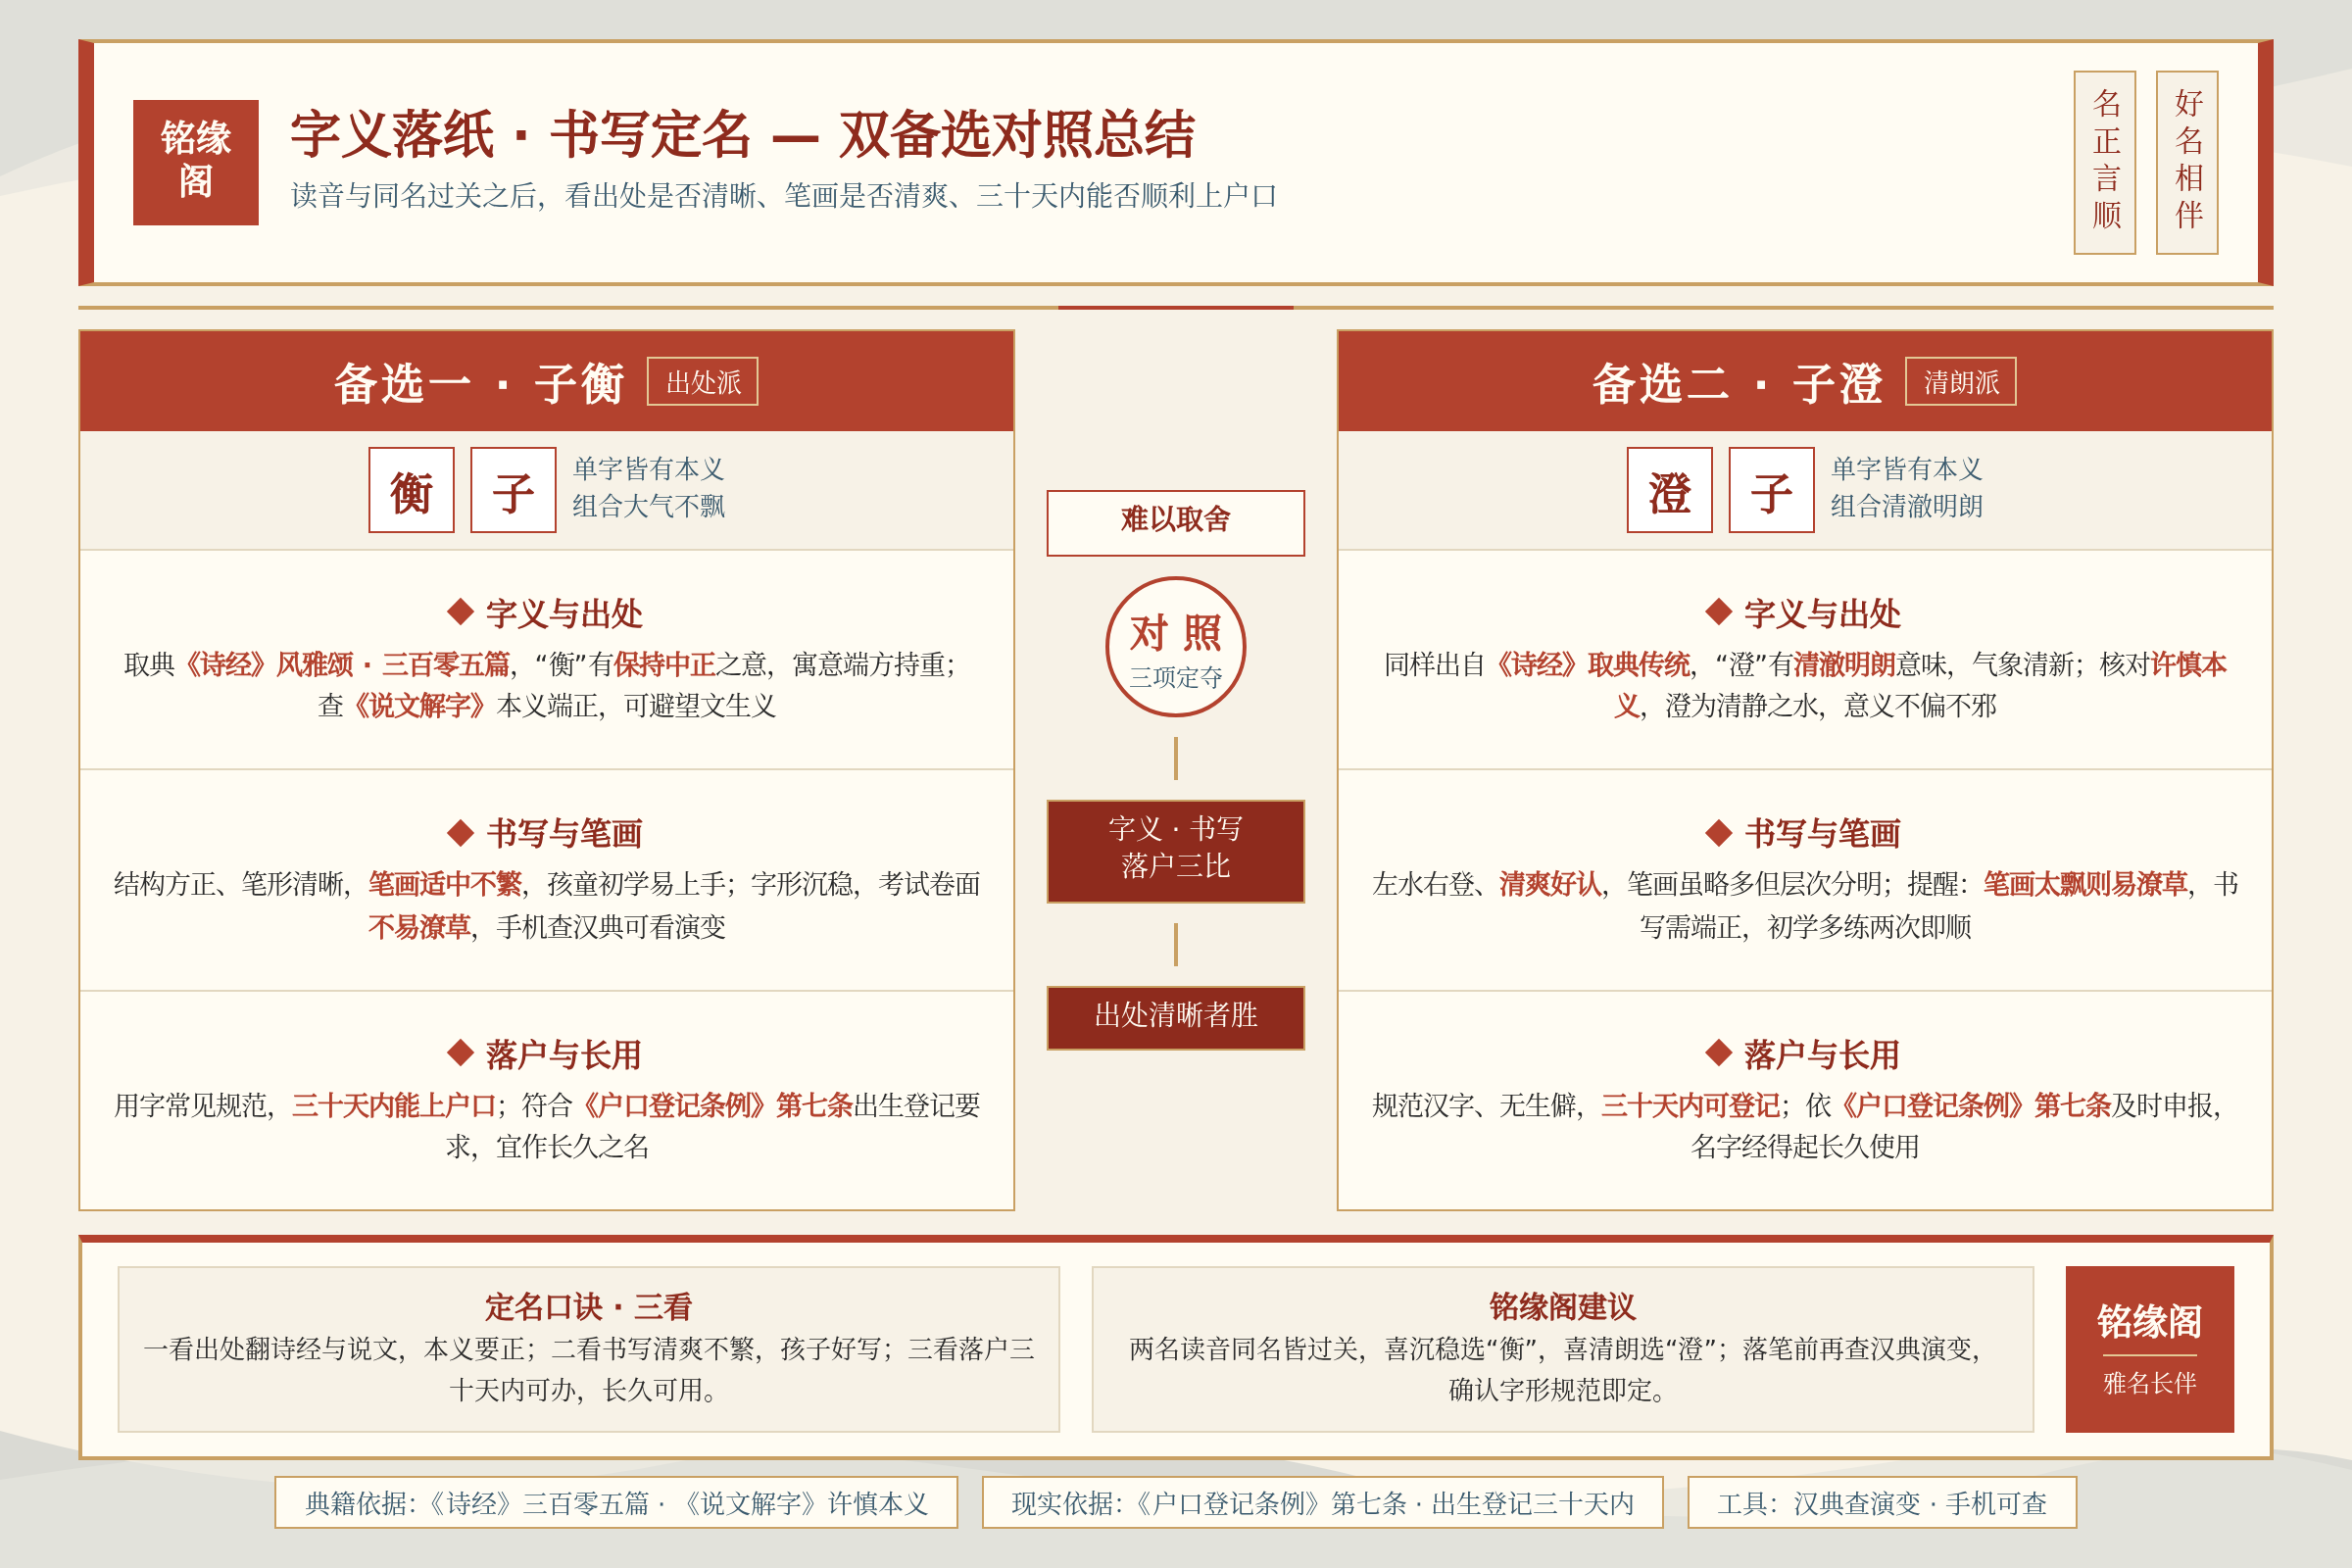Click the 备选二 · 子澄 header title
Screen dimensions: 2352x1568
pyautogui.click(x=1737, y=383)
